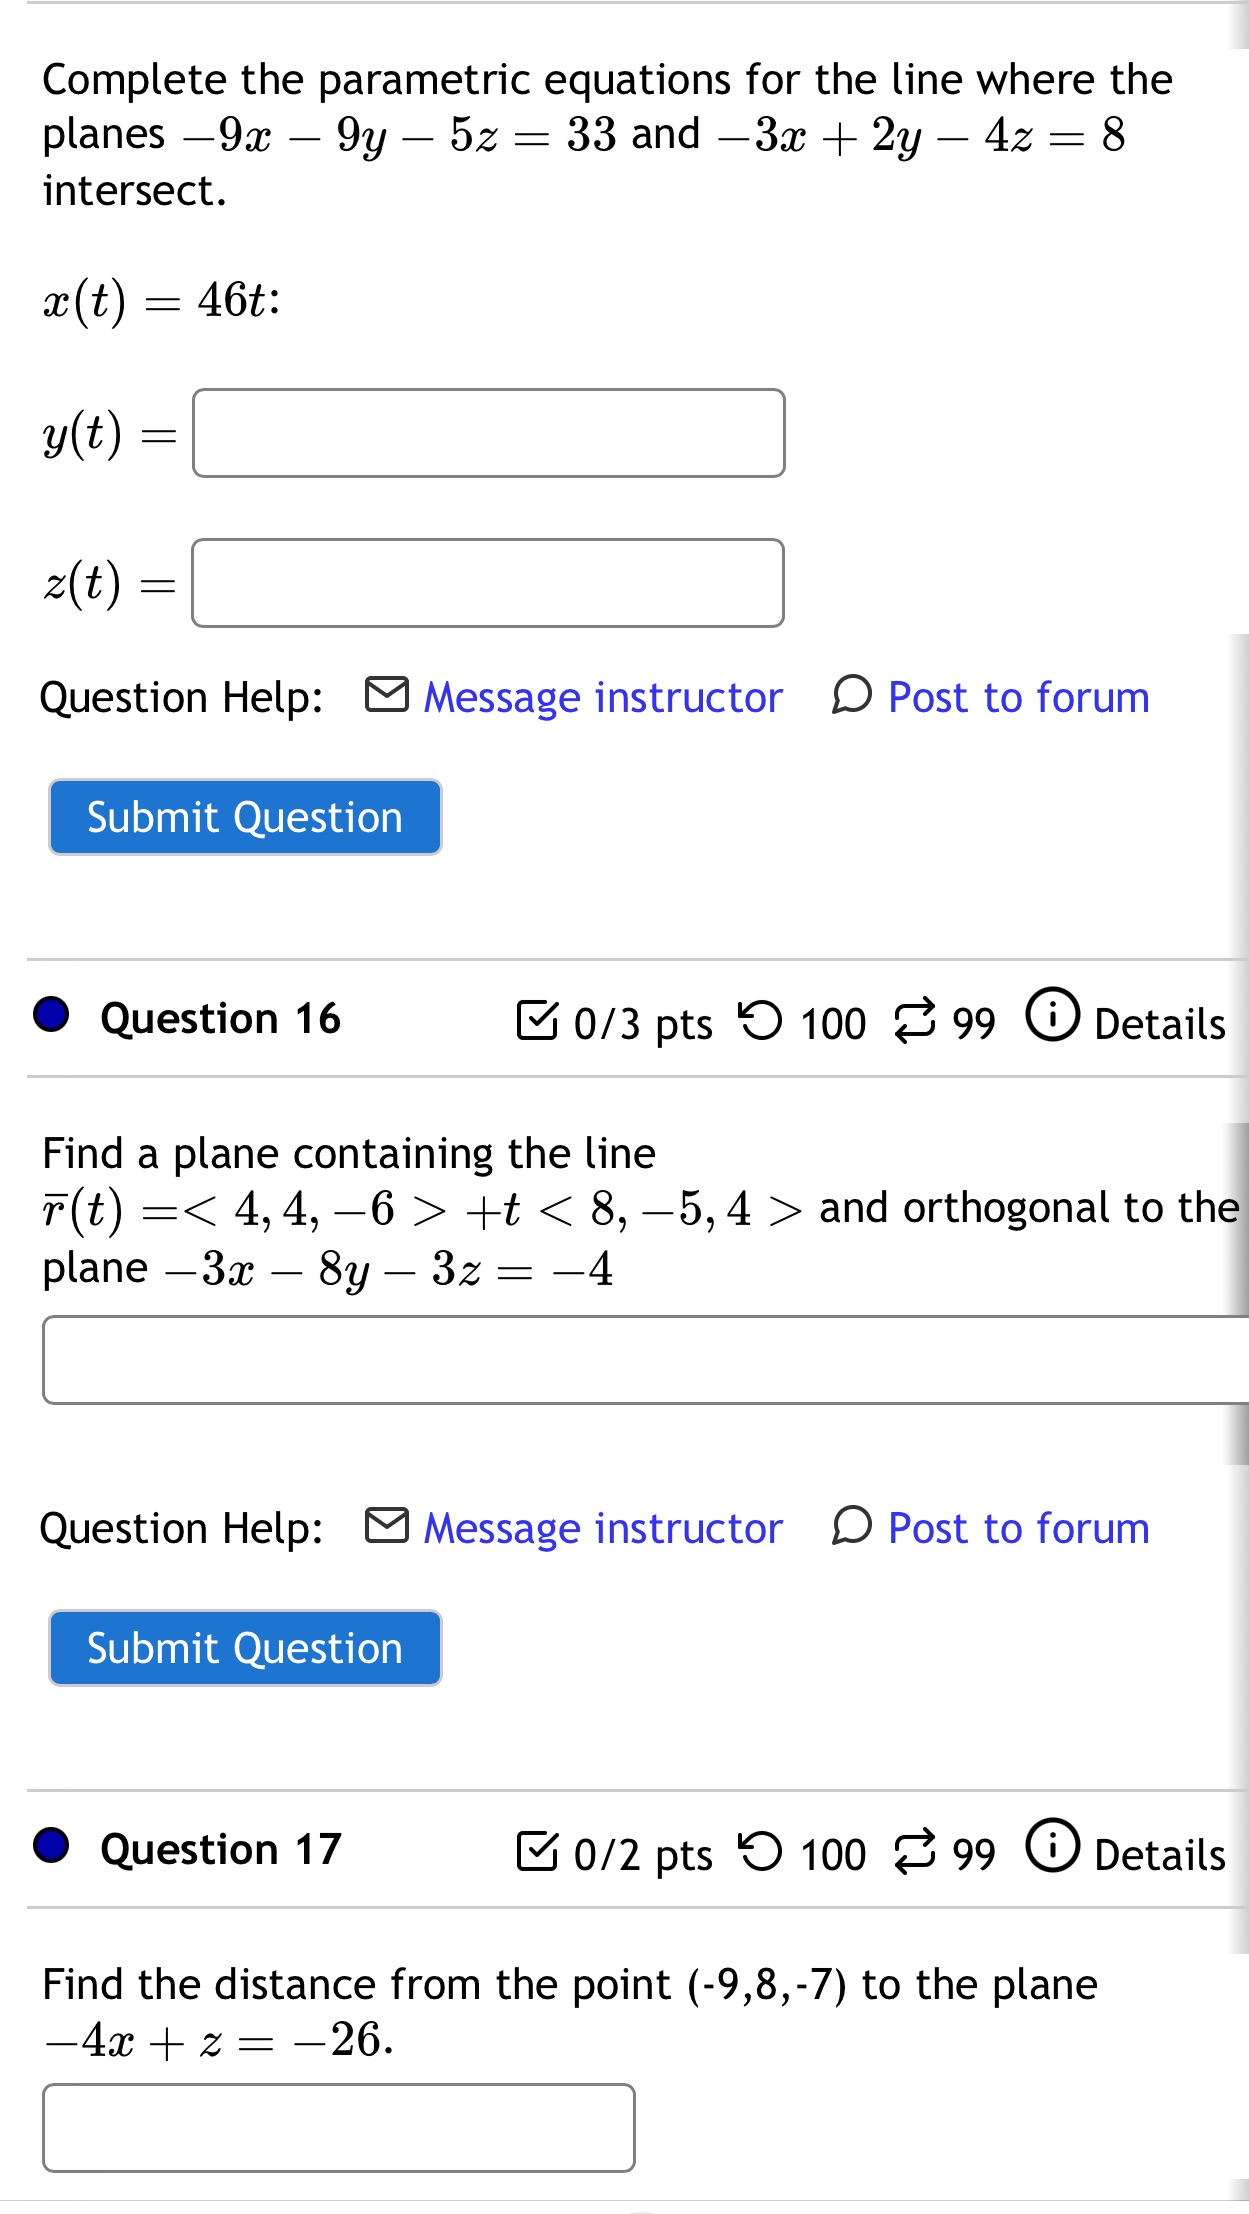1249x2214 pixels.
Task: Click the blue status circle beside Question 17
Action: [x=50, y=1849]
